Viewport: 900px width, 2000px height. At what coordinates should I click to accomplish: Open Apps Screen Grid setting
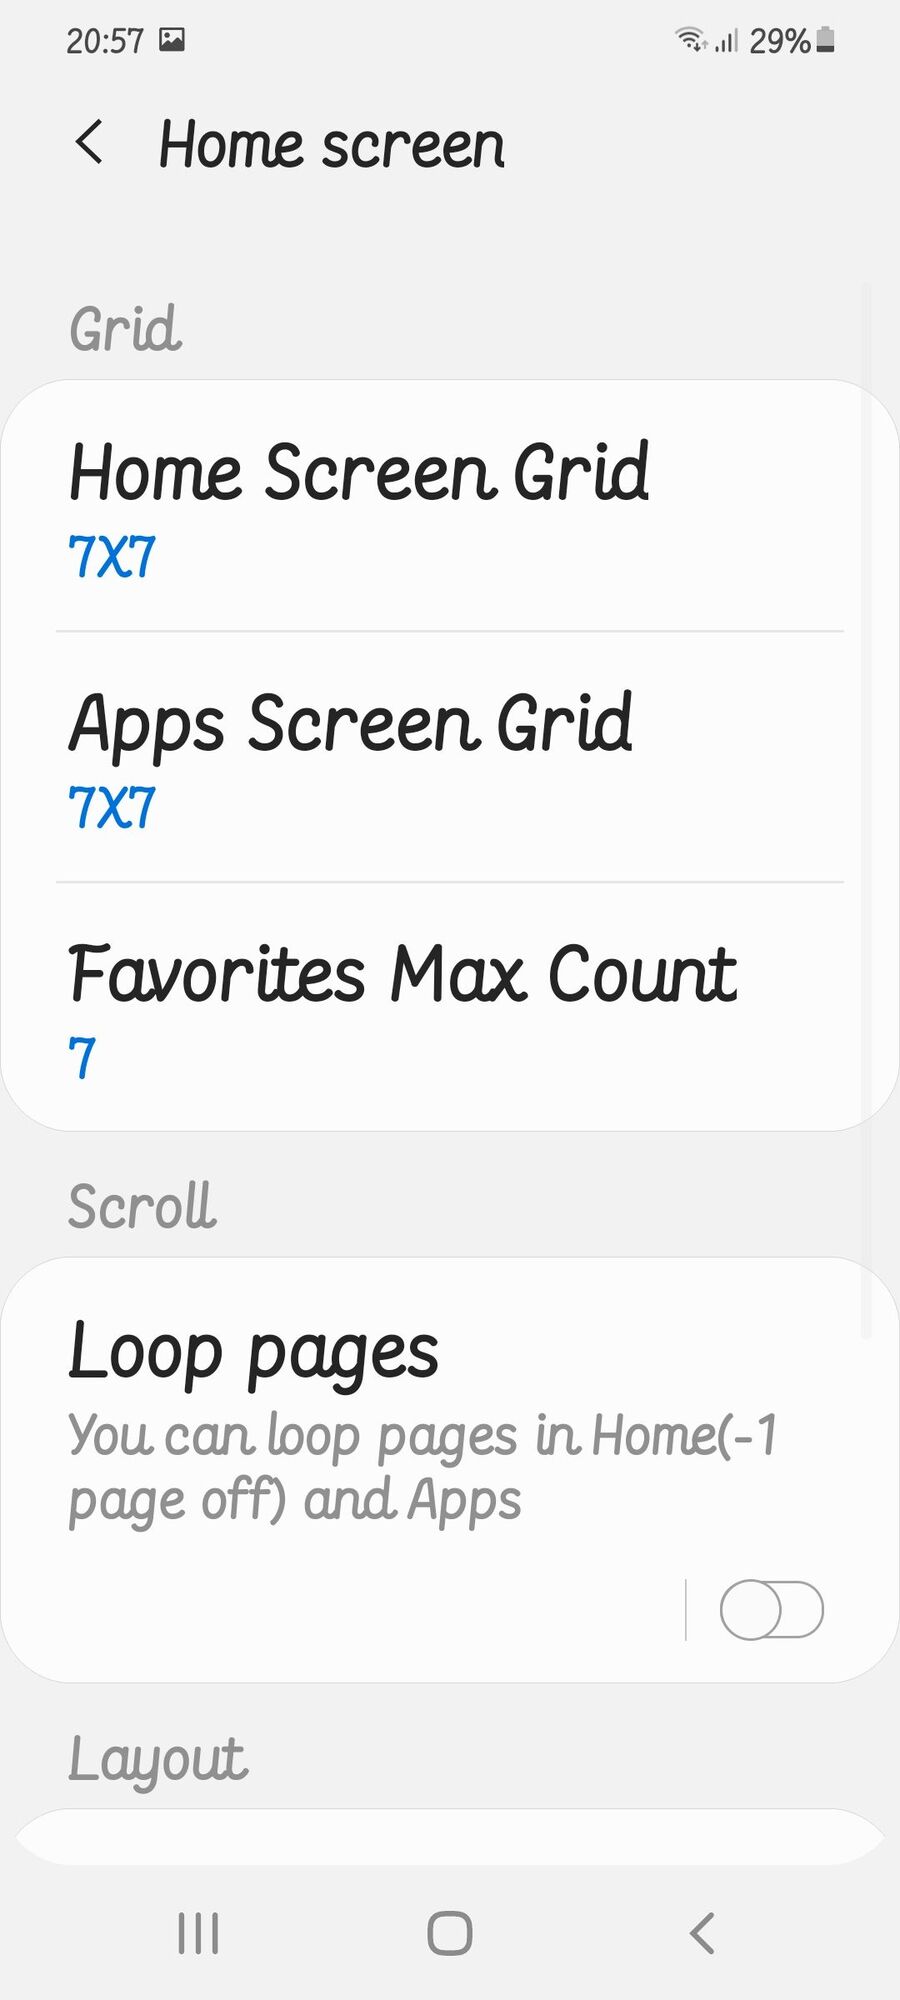tap(450, 757)
